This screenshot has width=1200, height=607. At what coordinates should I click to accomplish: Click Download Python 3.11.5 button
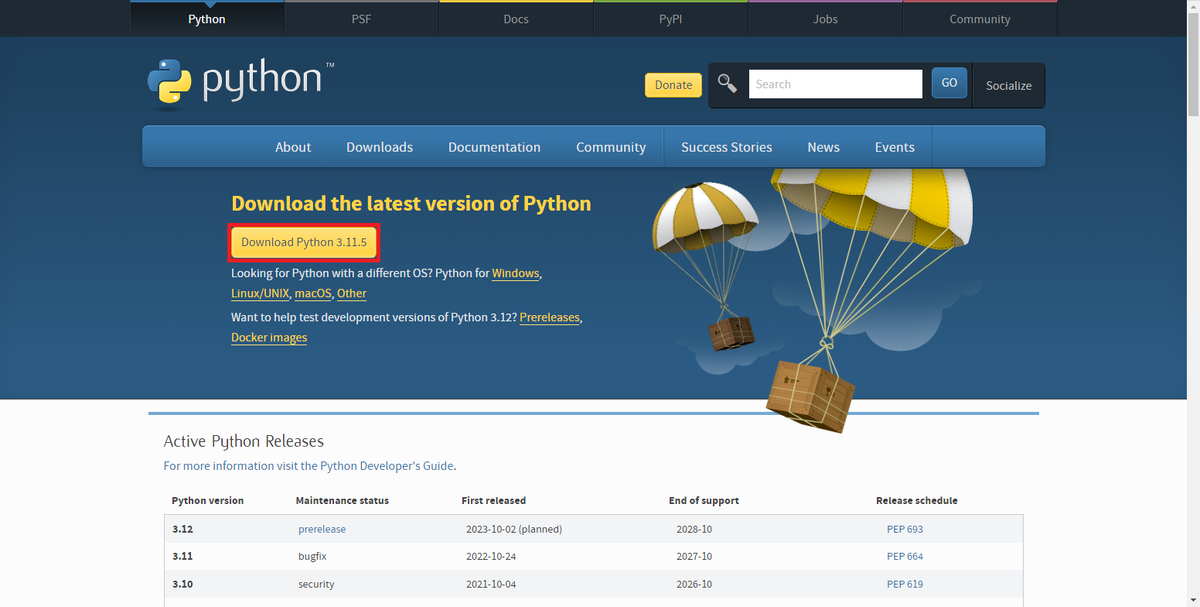(x=304, y=242)
